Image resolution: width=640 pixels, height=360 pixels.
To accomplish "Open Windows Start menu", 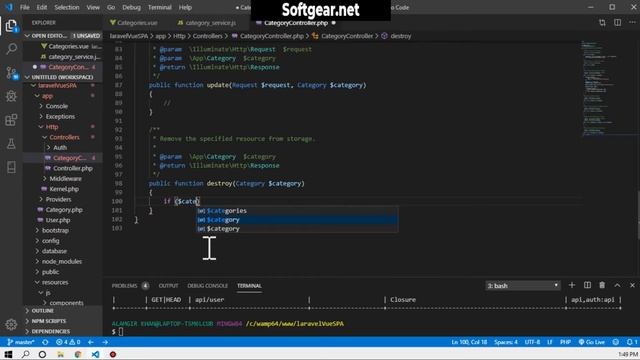I will click(x=8, y=354).
